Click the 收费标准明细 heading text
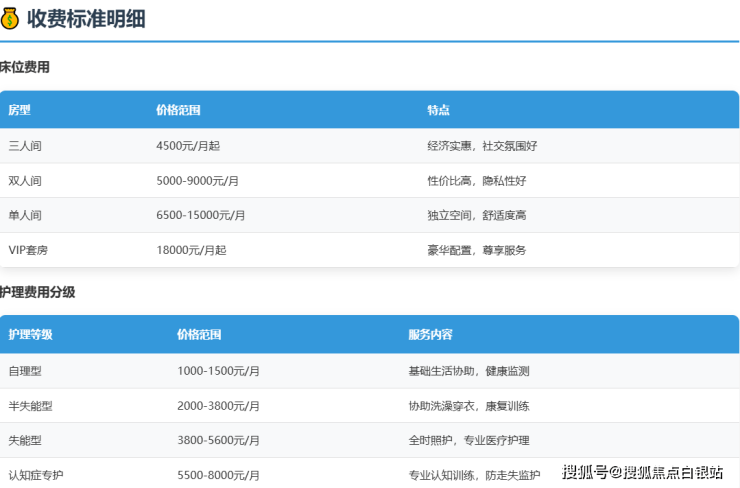The image size is (740, 488). [x=86, y=18]
